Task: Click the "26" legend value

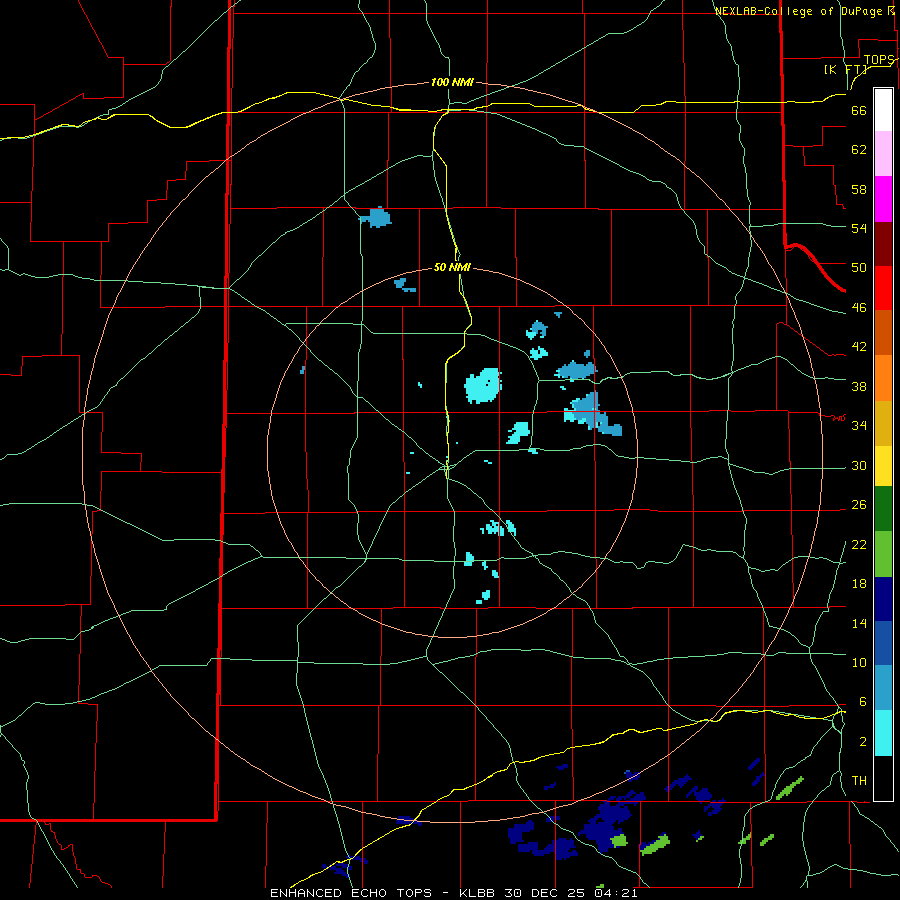Action: click(859, 505)
